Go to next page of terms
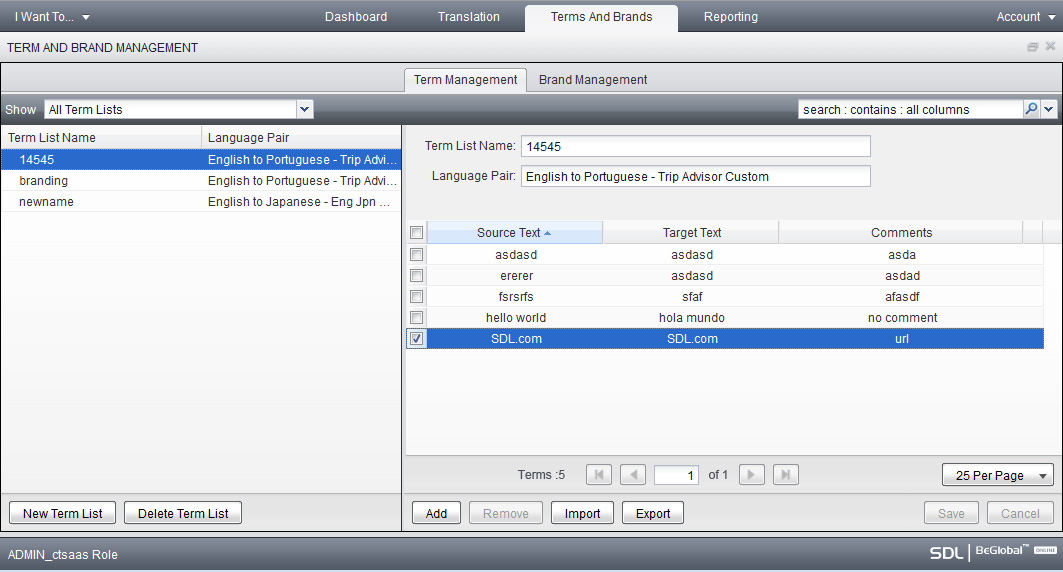The height and width of the screenshot is (572, 1063). click(752, 475)
